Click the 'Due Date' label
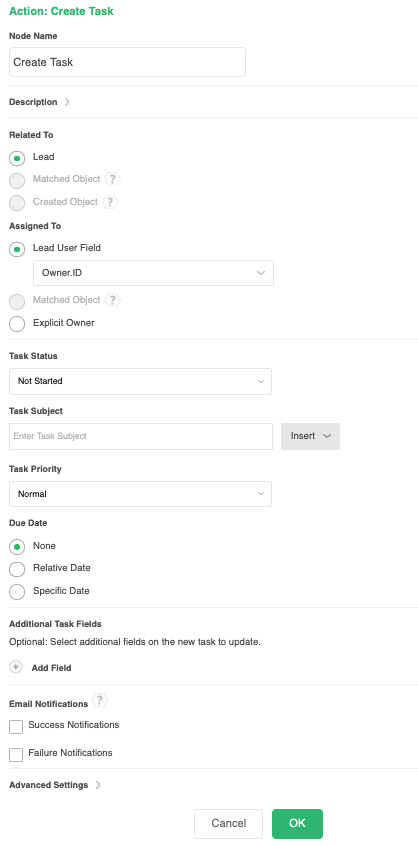418x846 pixels. point(28,523)
